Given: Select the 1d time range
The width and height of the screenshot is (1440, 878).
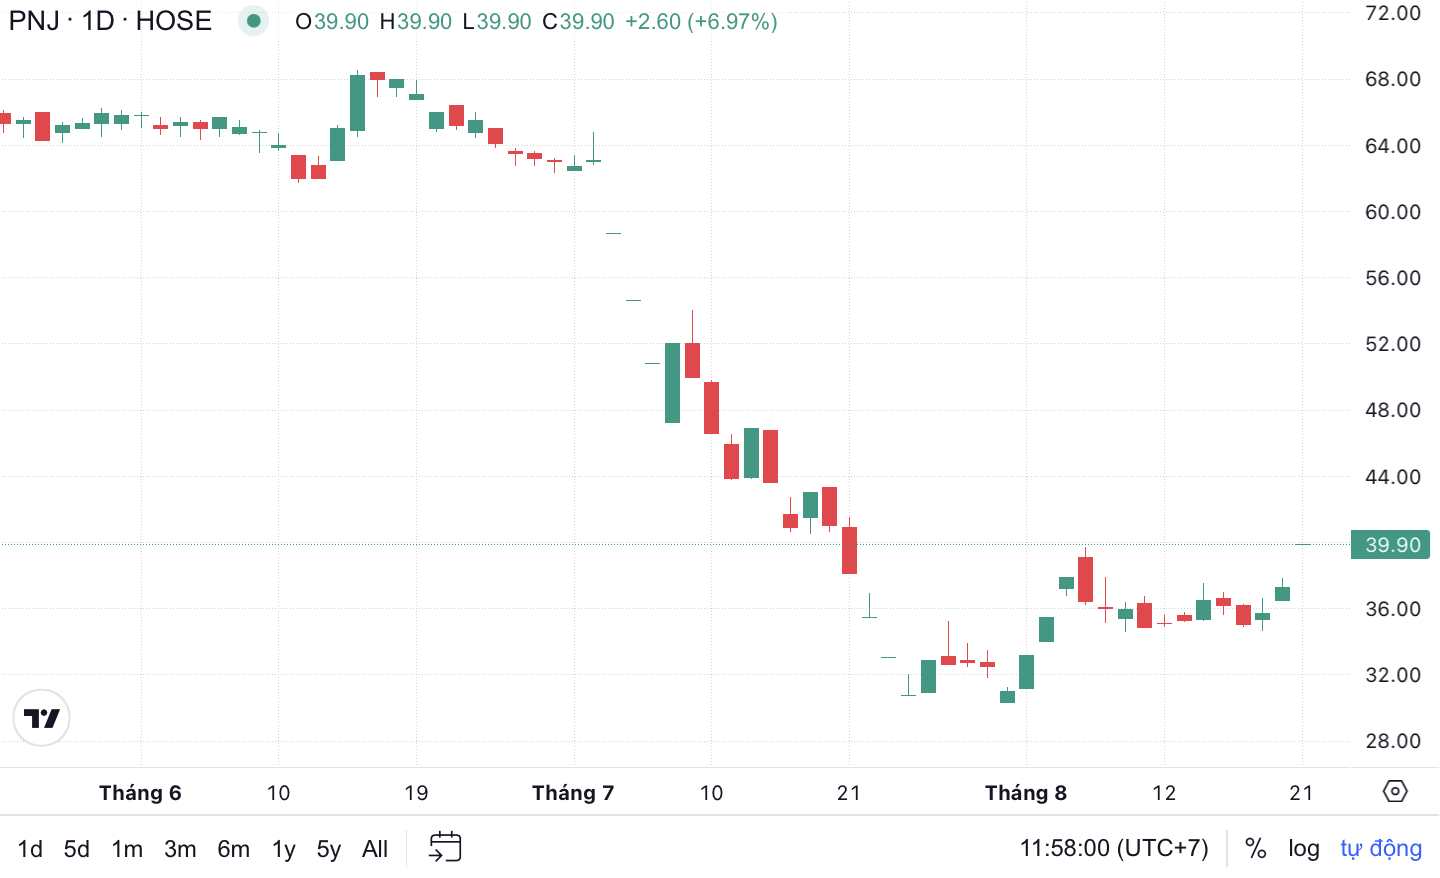Looking at the screenshot, I should pyautogui.click(x=30, y=848).
